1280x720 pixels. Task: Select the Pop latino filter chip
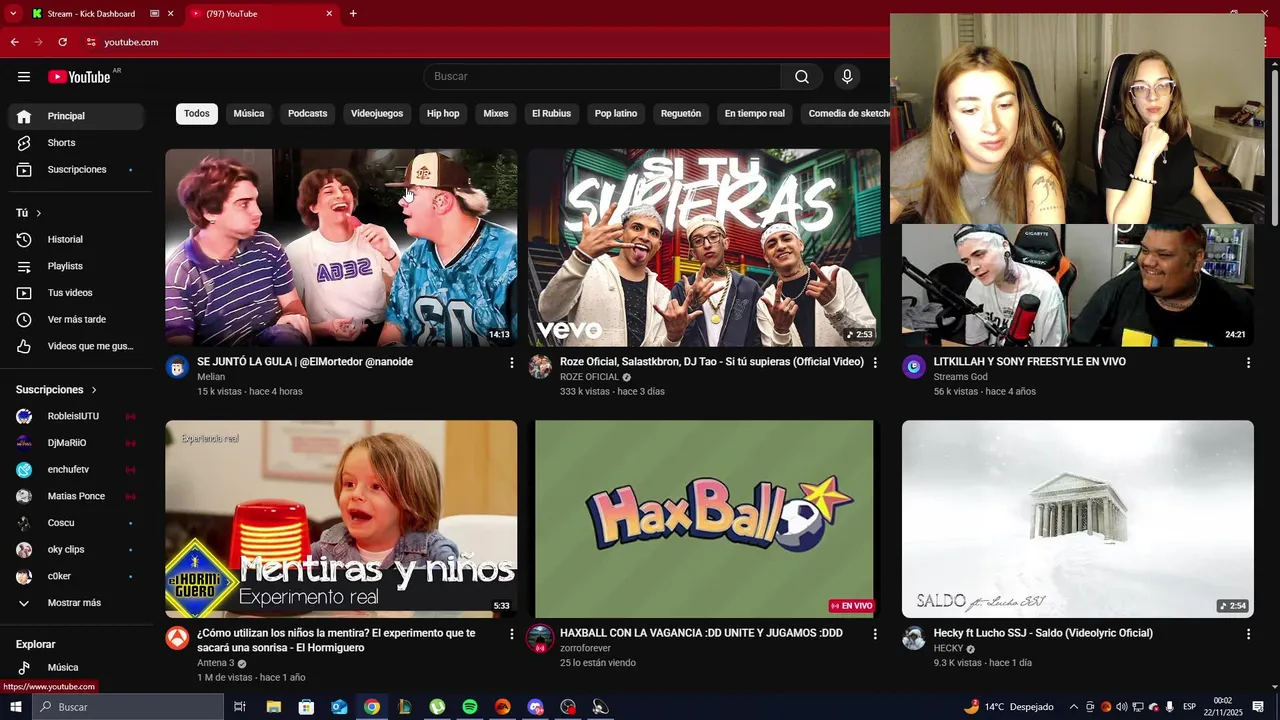click(616, 114)
